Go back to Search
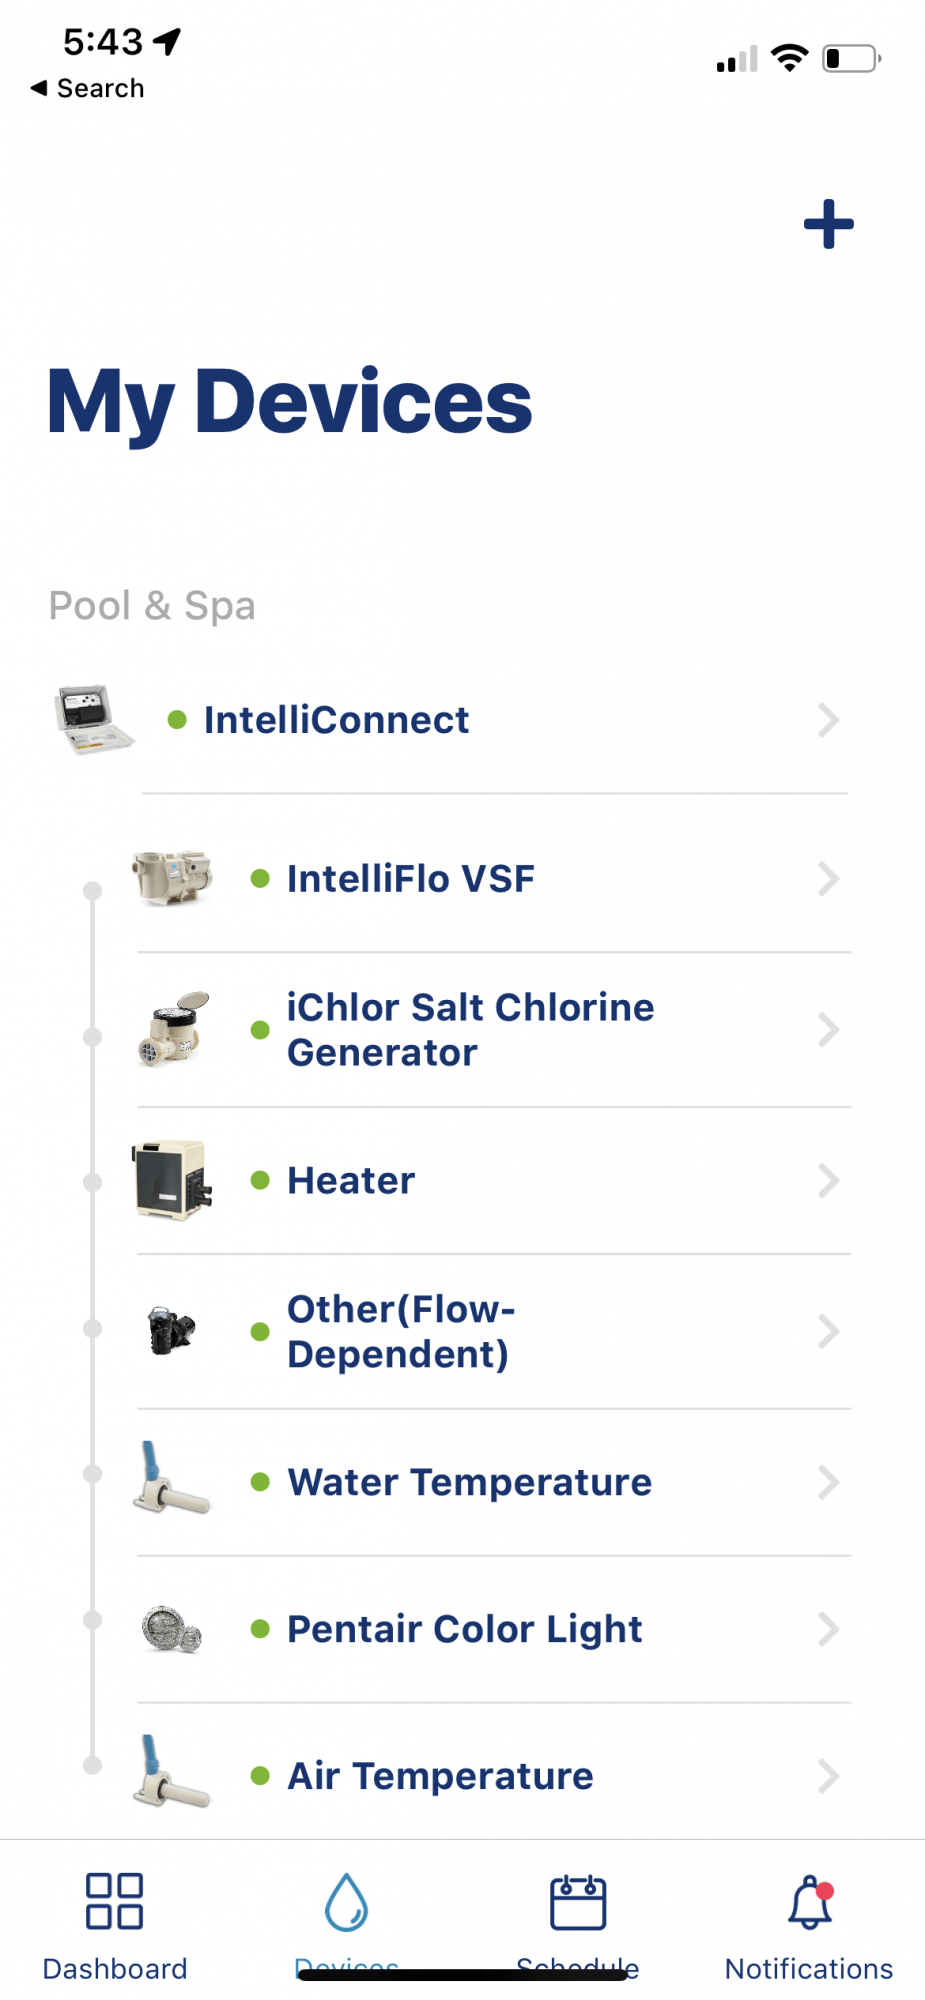The height and width of the screenshot is (2000, 925). [87, 88]
